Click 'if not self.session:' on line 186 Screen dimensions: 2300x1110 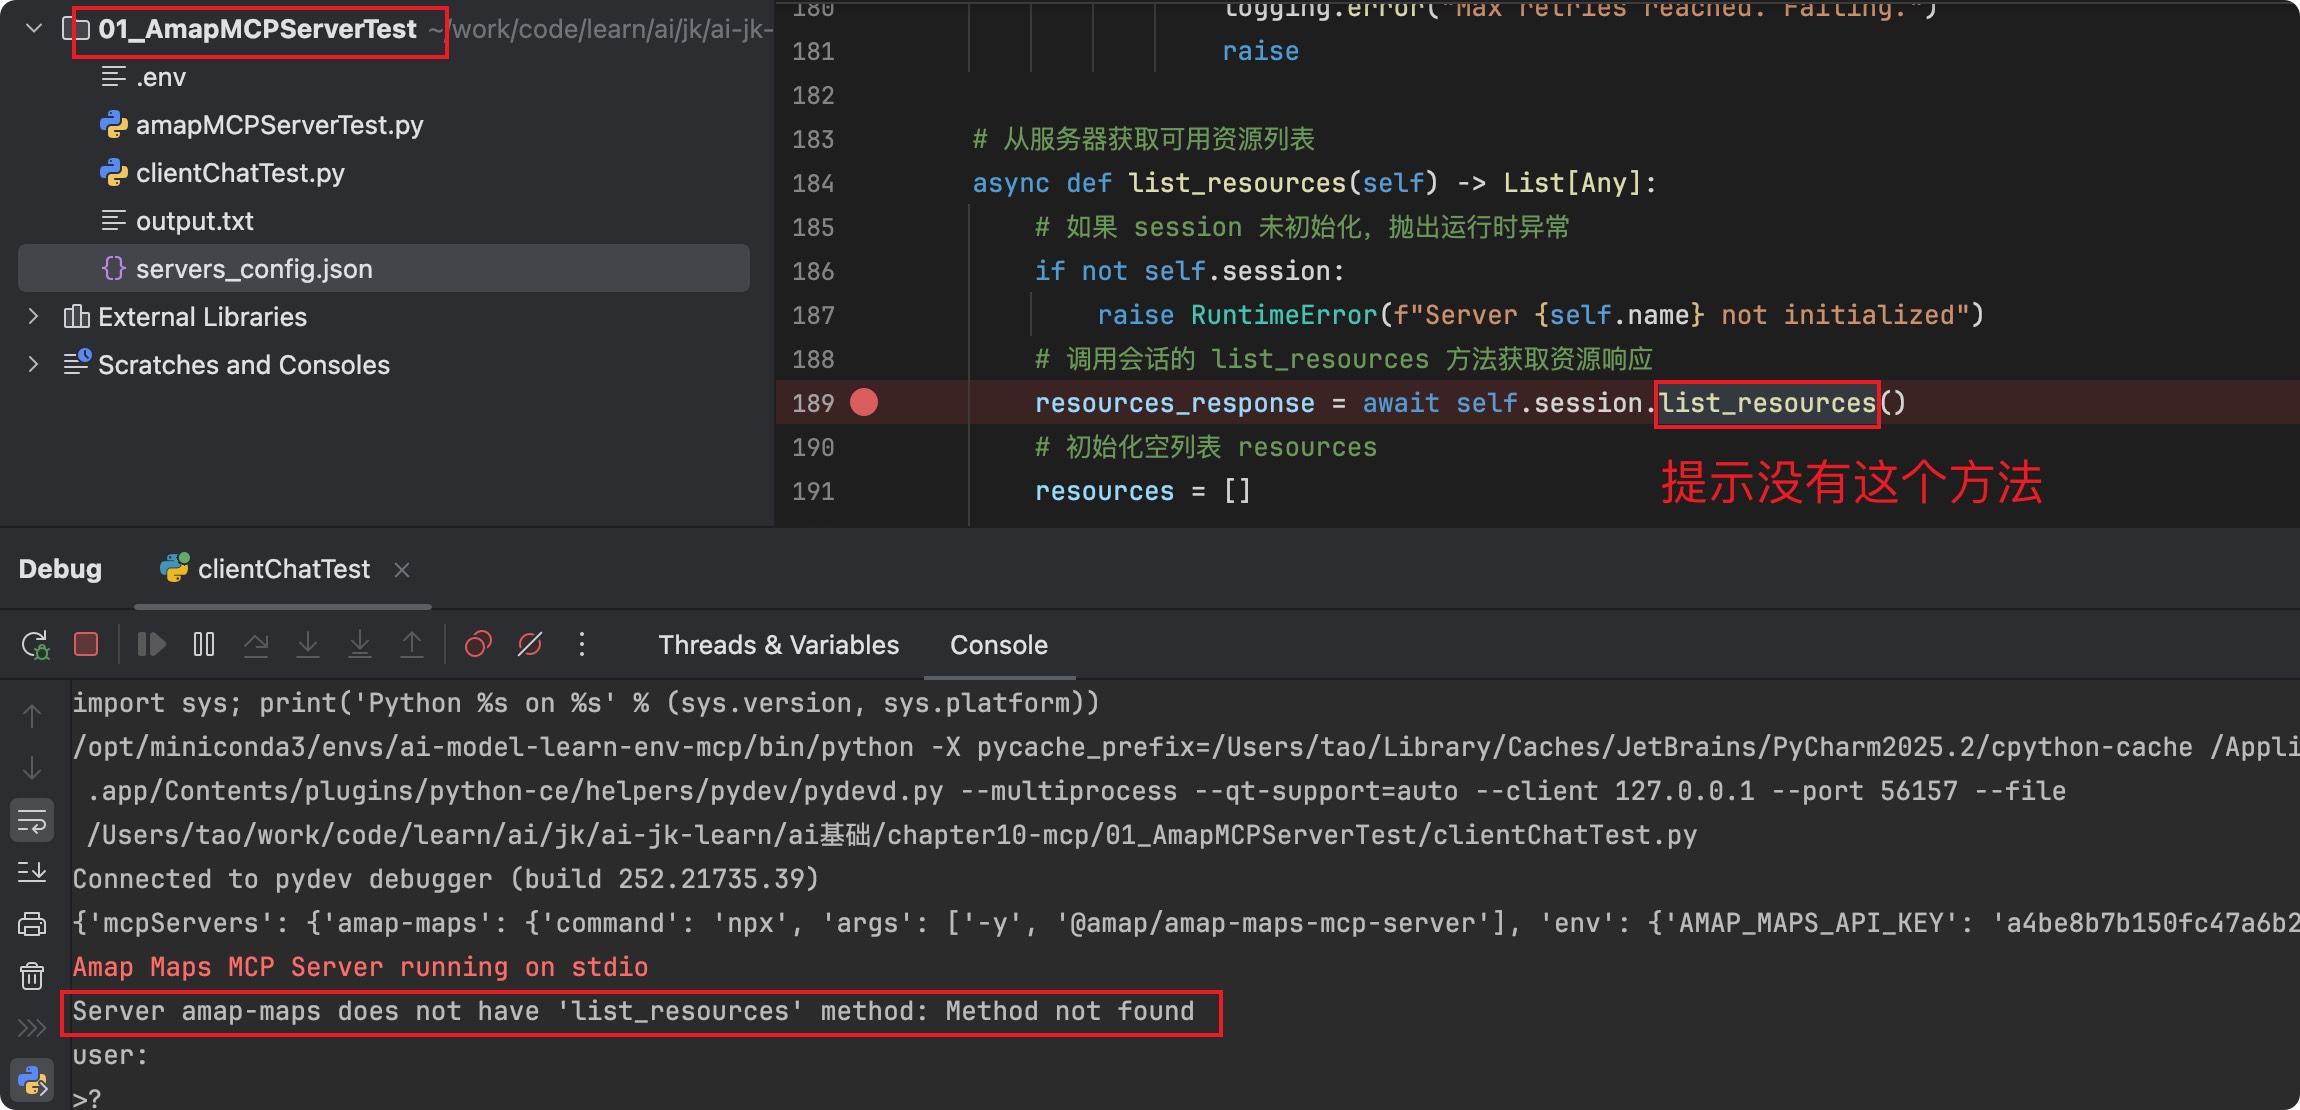(x=1189, y=271)
